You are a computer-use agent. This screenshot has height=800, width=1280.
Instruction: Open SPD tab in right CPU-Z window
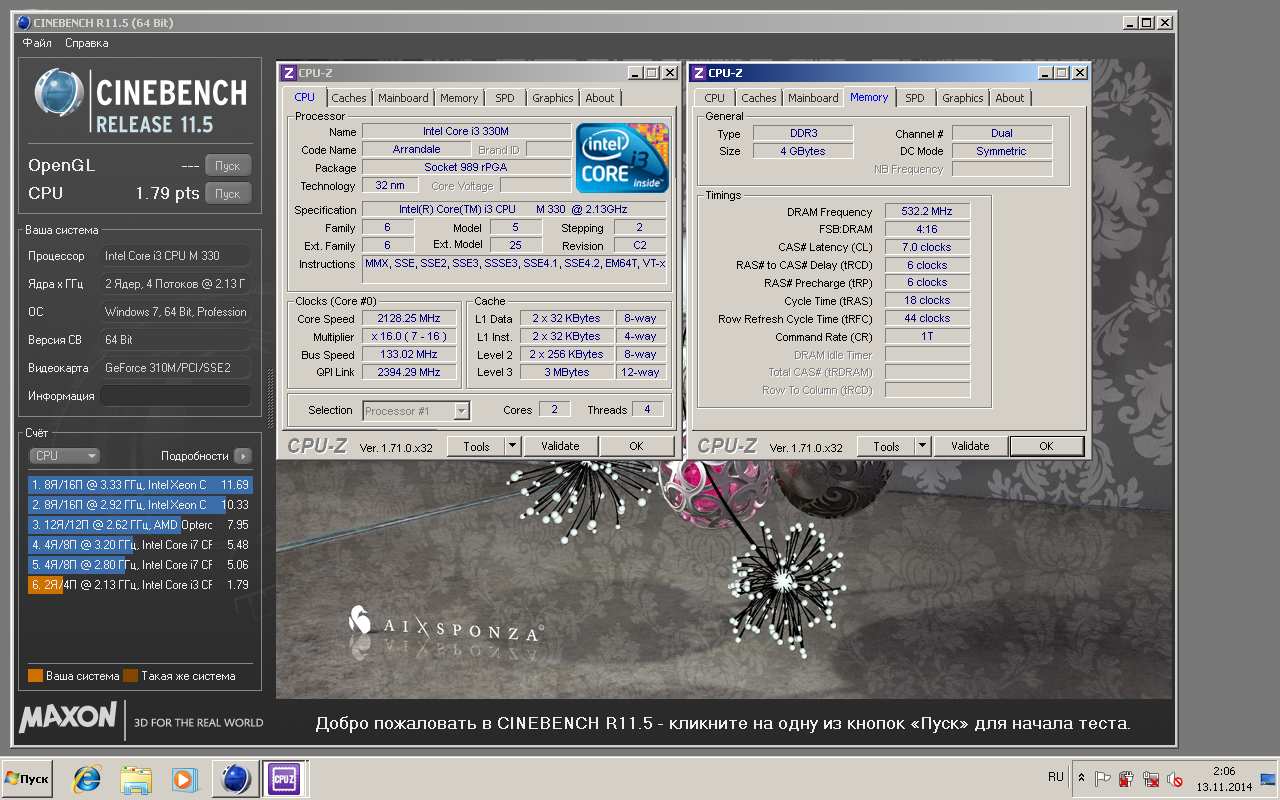(x=915, y=98)
